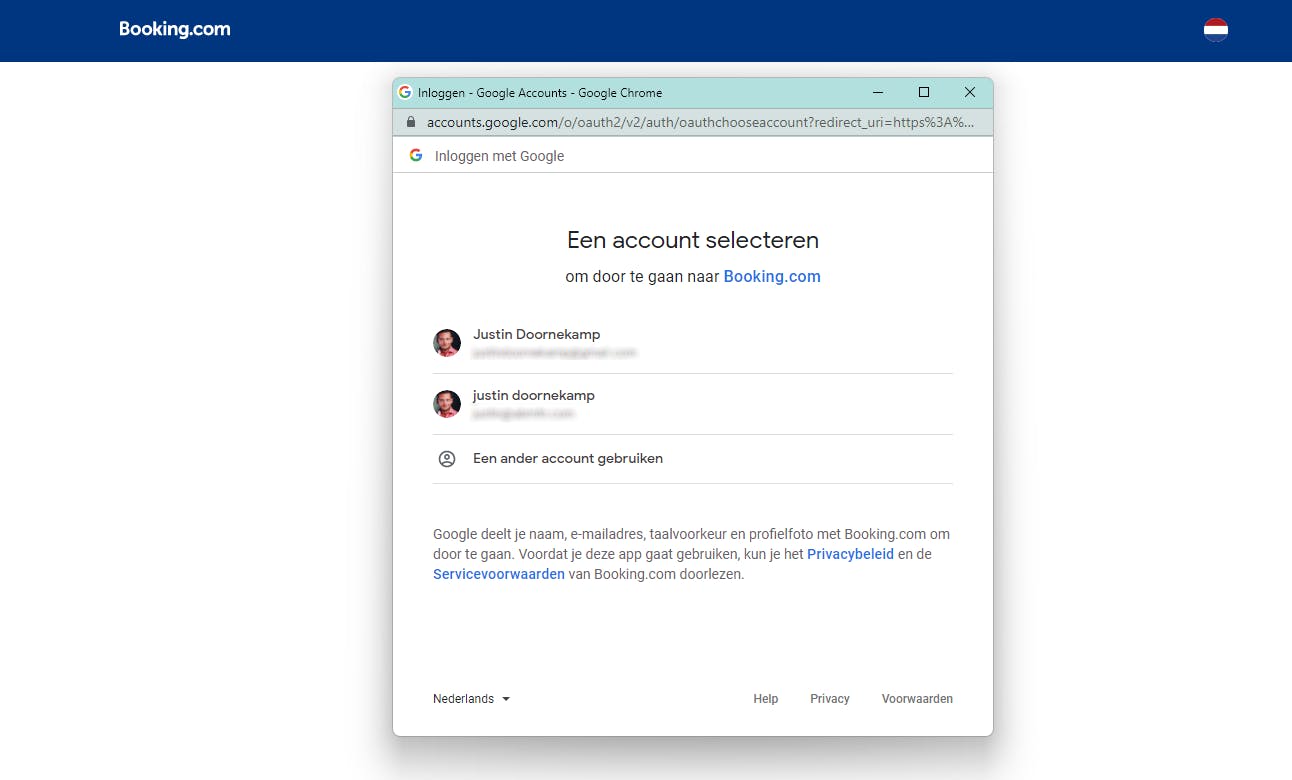Open the Privacy footer link

[830, 699]
